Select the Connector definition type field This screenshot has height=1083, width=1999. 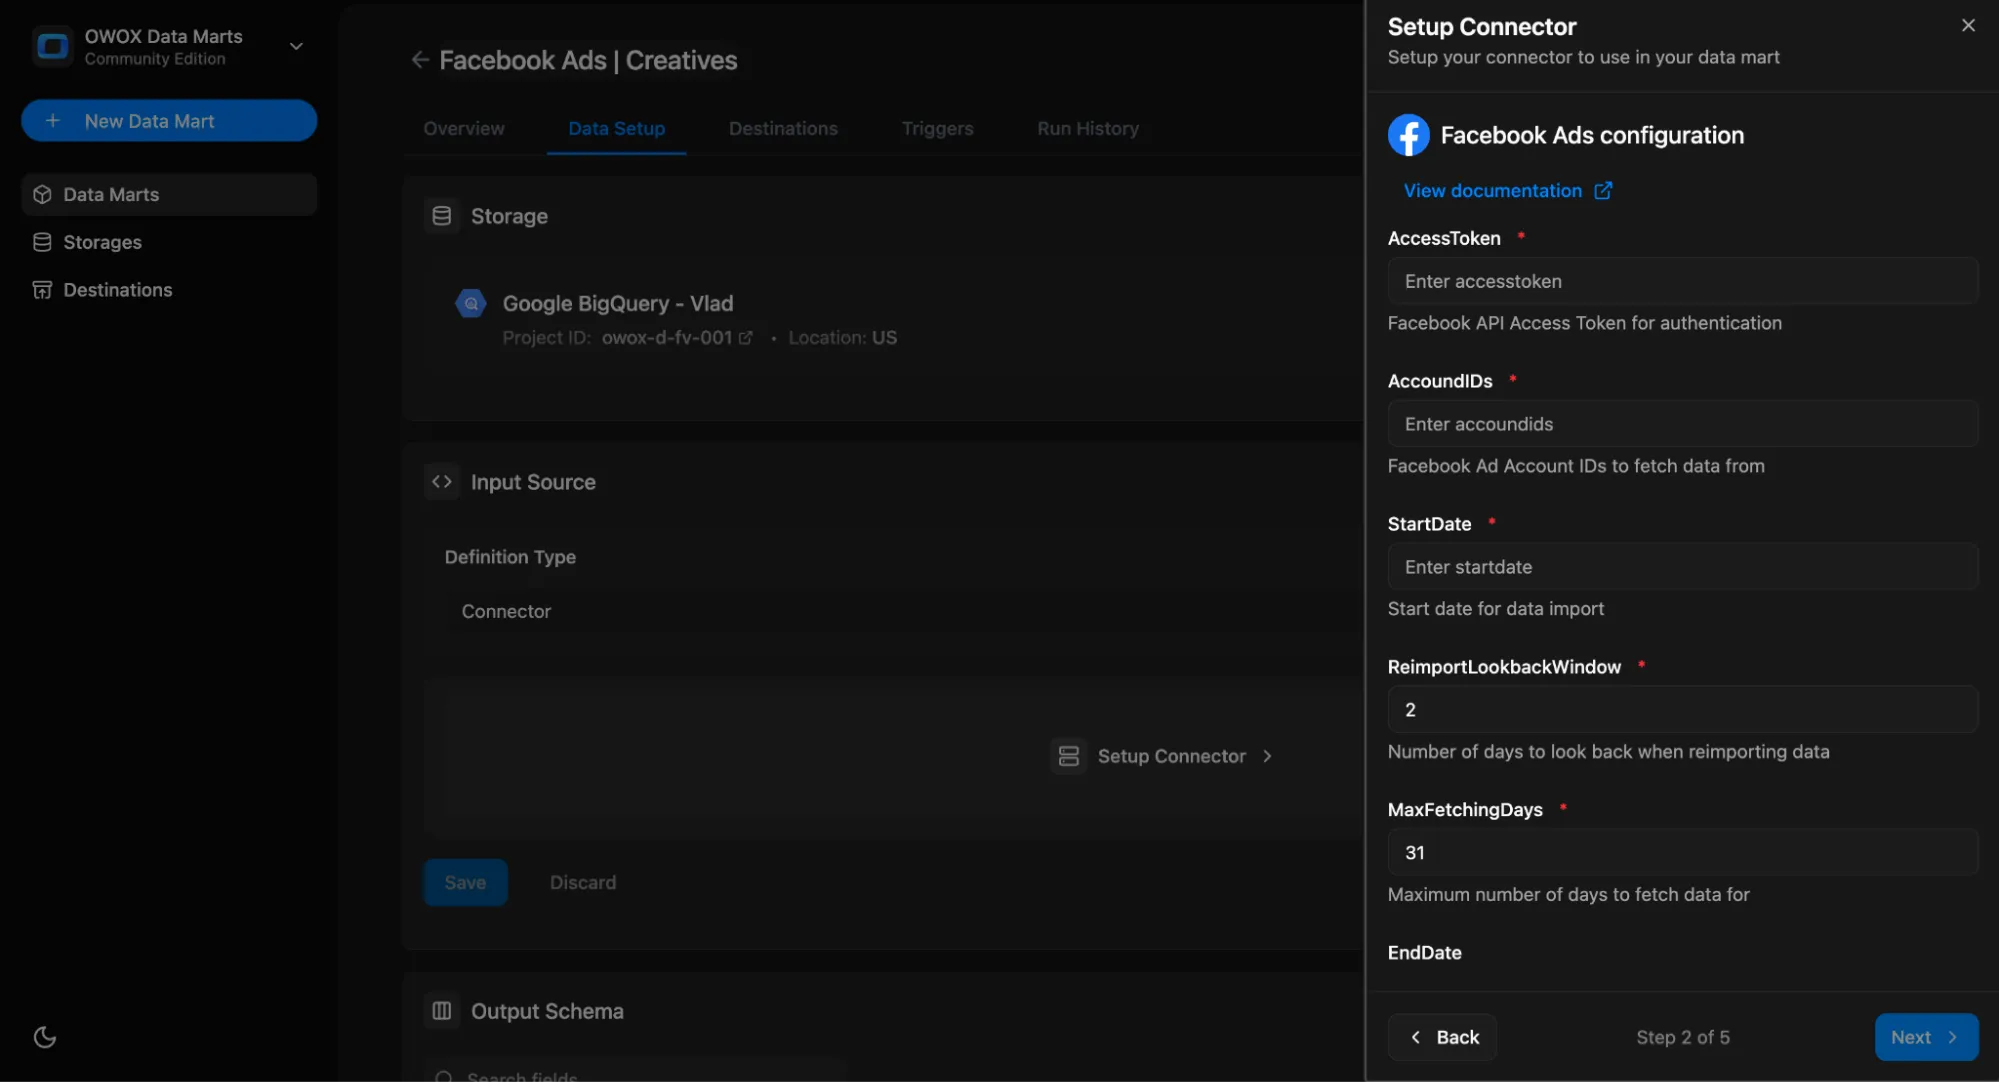[506, 611]
